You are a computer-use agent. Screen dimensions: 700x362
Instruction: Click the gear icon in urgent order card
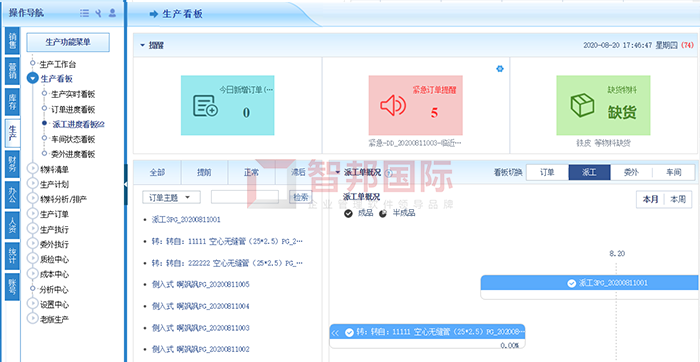[500, 69]
